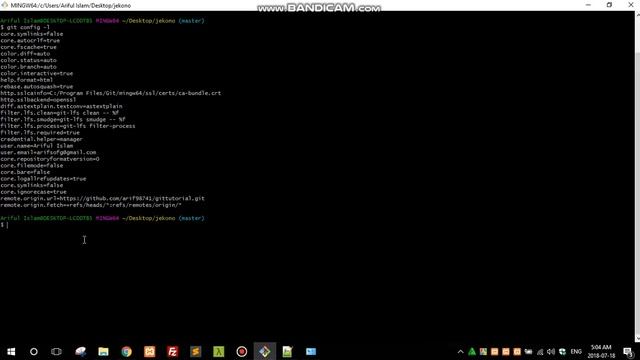Click the 'credential.helper=manager' line
640x360 pixels.
(41, 139)
